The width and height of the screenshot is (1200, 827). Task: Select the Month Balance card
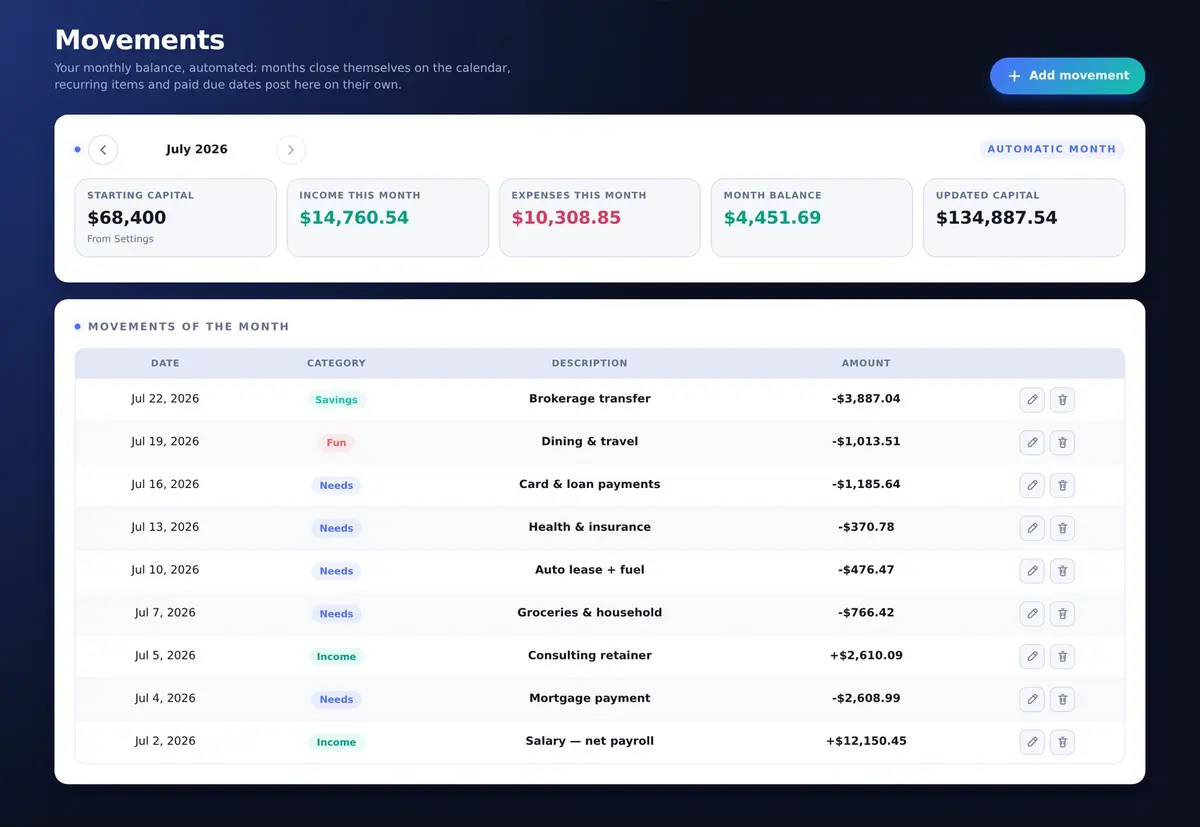pos(812,218)
